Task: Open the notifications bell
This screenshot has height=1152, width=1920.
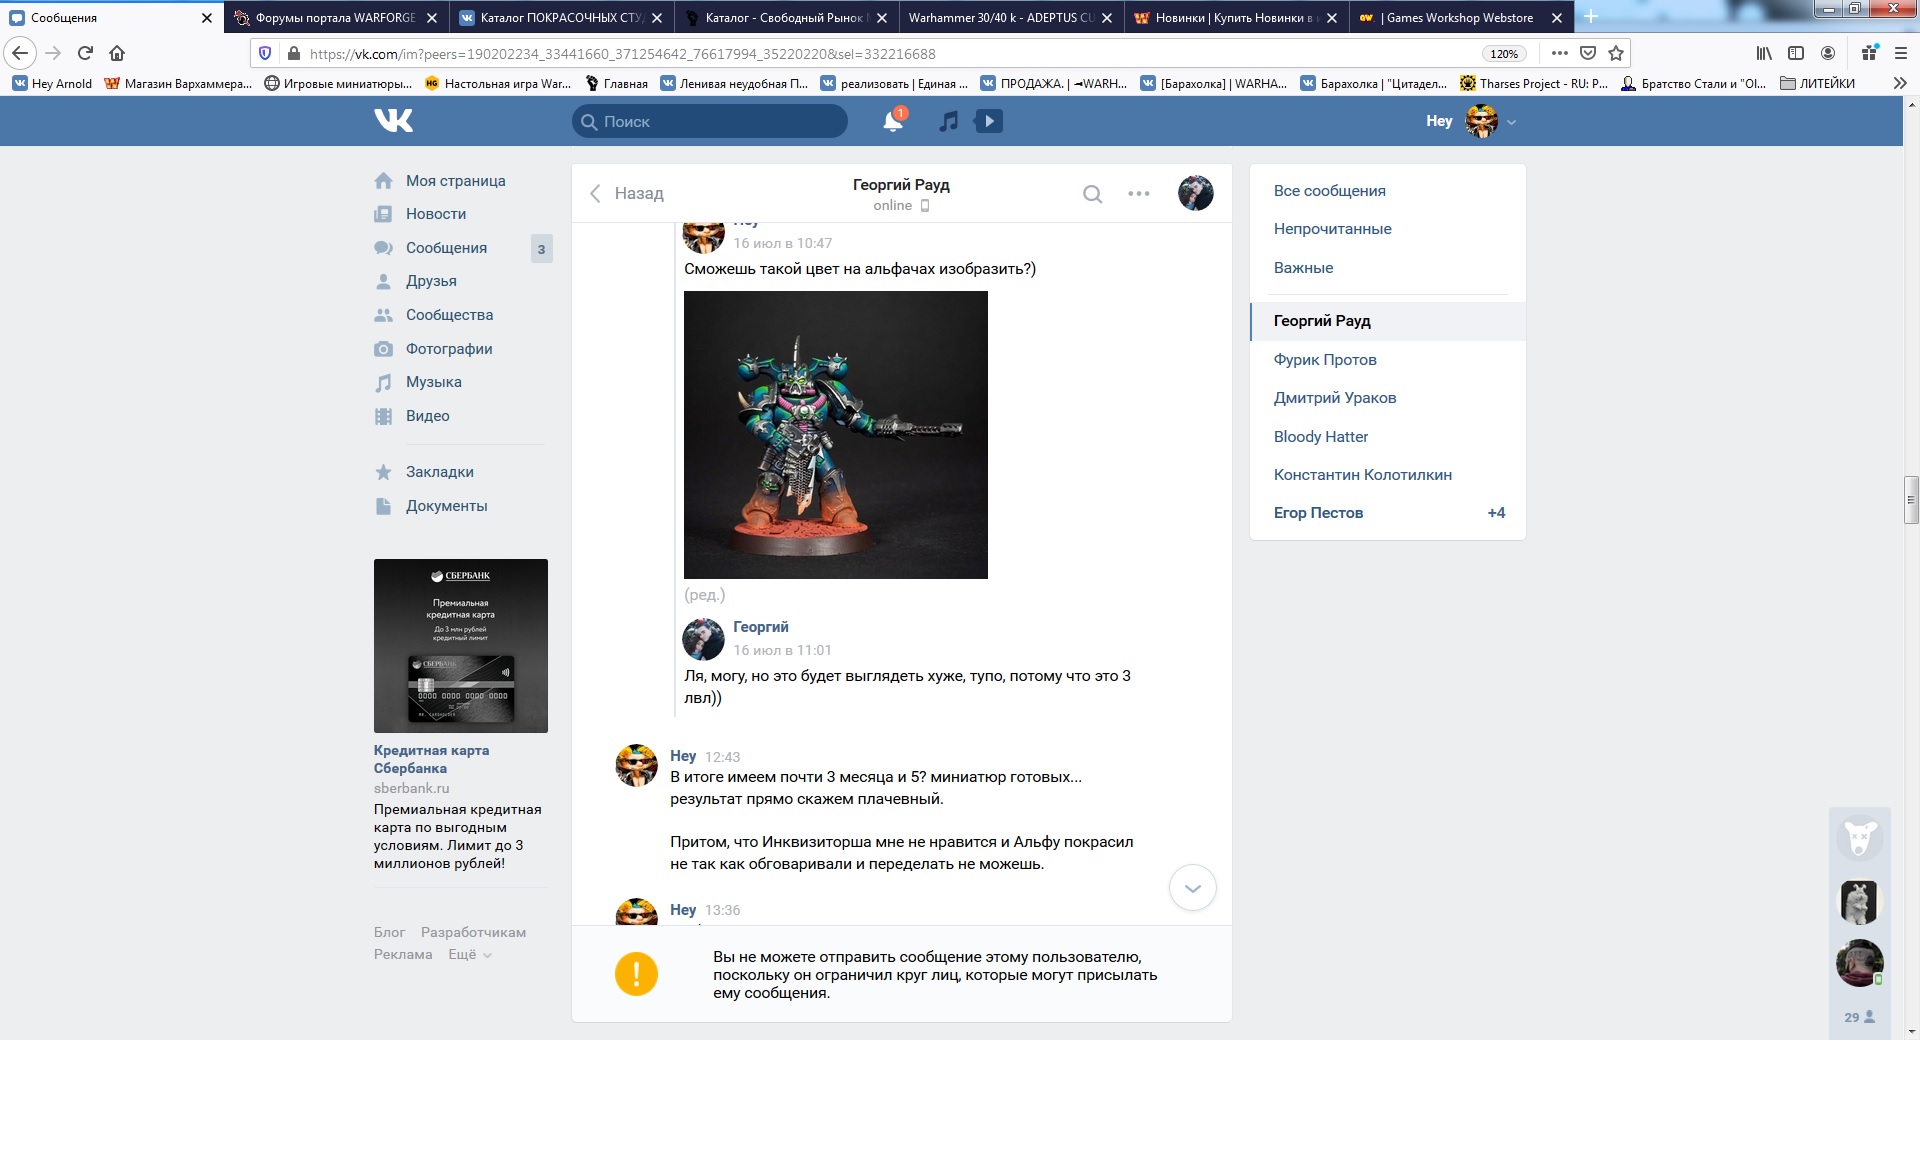Action: point(893,121)
